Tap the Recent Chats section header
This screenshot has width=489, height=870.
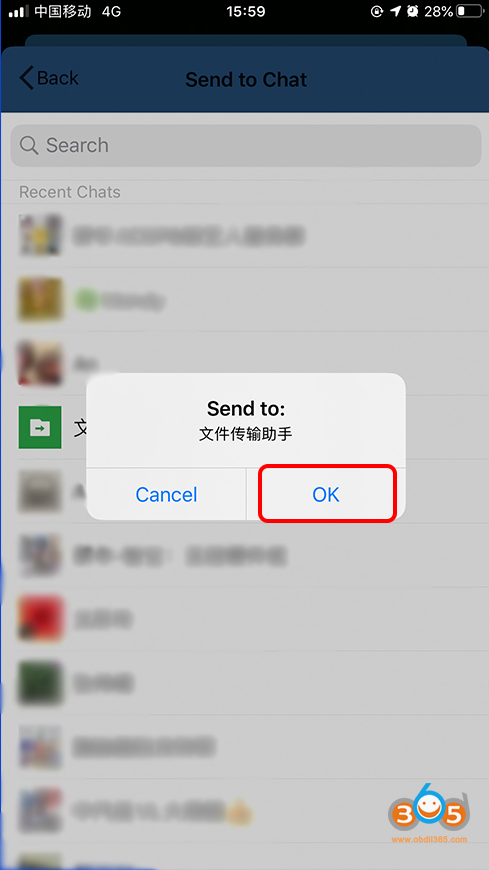pos(70,192)
